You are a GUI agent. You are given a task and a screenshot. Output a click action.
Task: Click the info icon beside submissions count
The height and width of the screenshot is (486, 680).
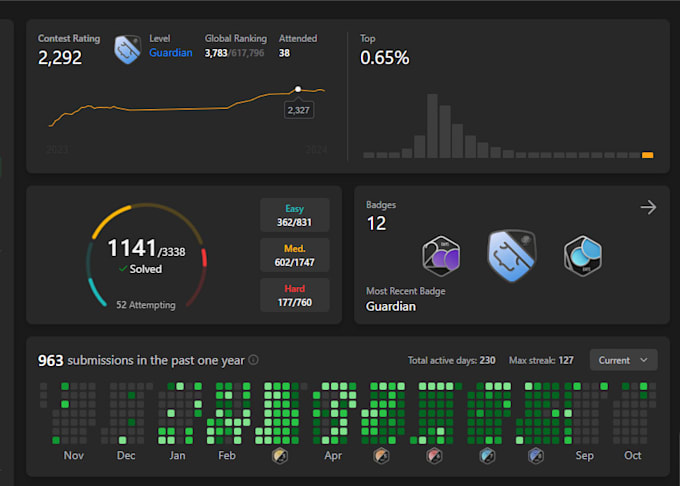tap(254, 360)
